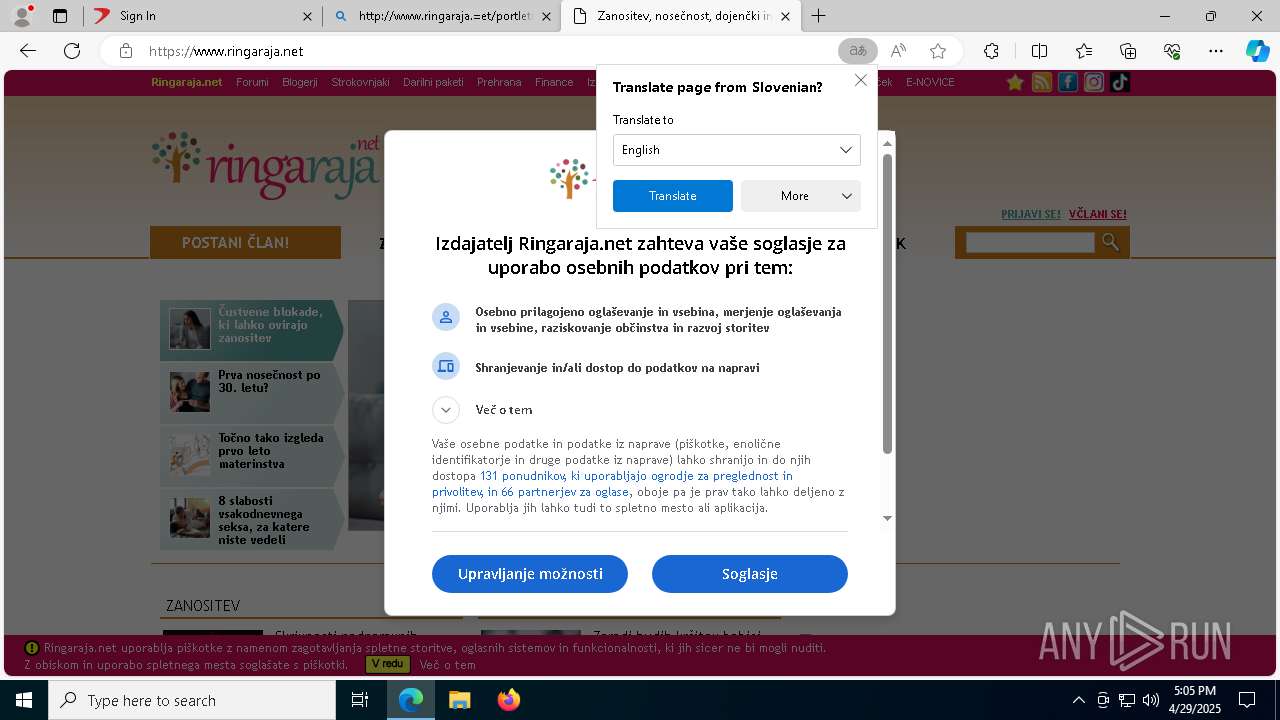Click the Soglasje consent button
Screen dimensions: 1280x720
750,574
